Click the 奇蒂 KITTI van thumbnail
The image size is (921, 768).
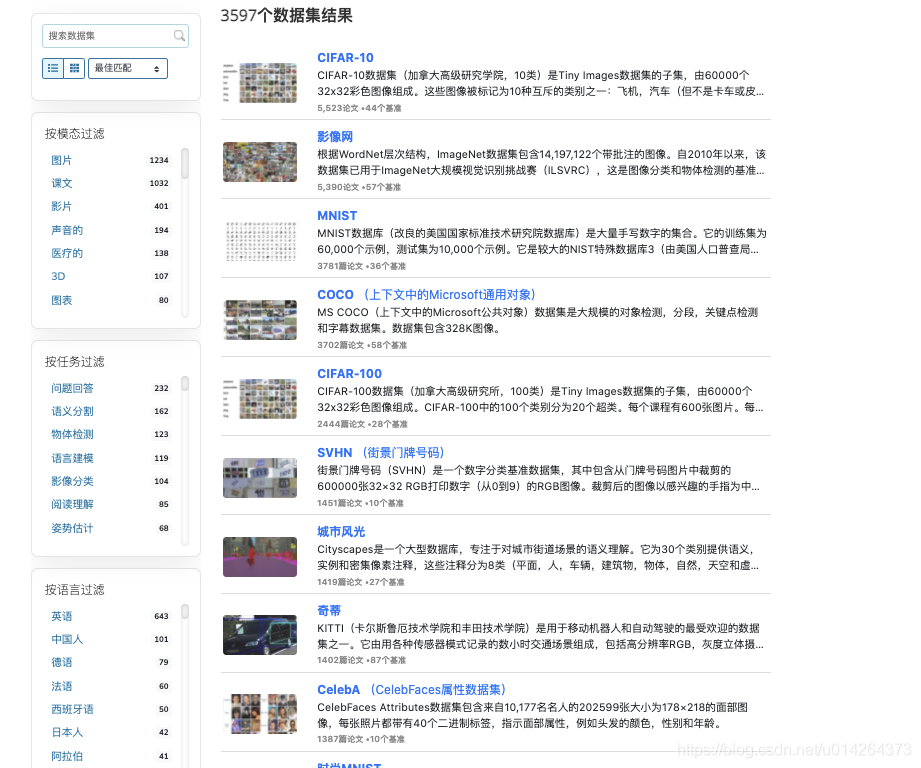pos(260,635)
